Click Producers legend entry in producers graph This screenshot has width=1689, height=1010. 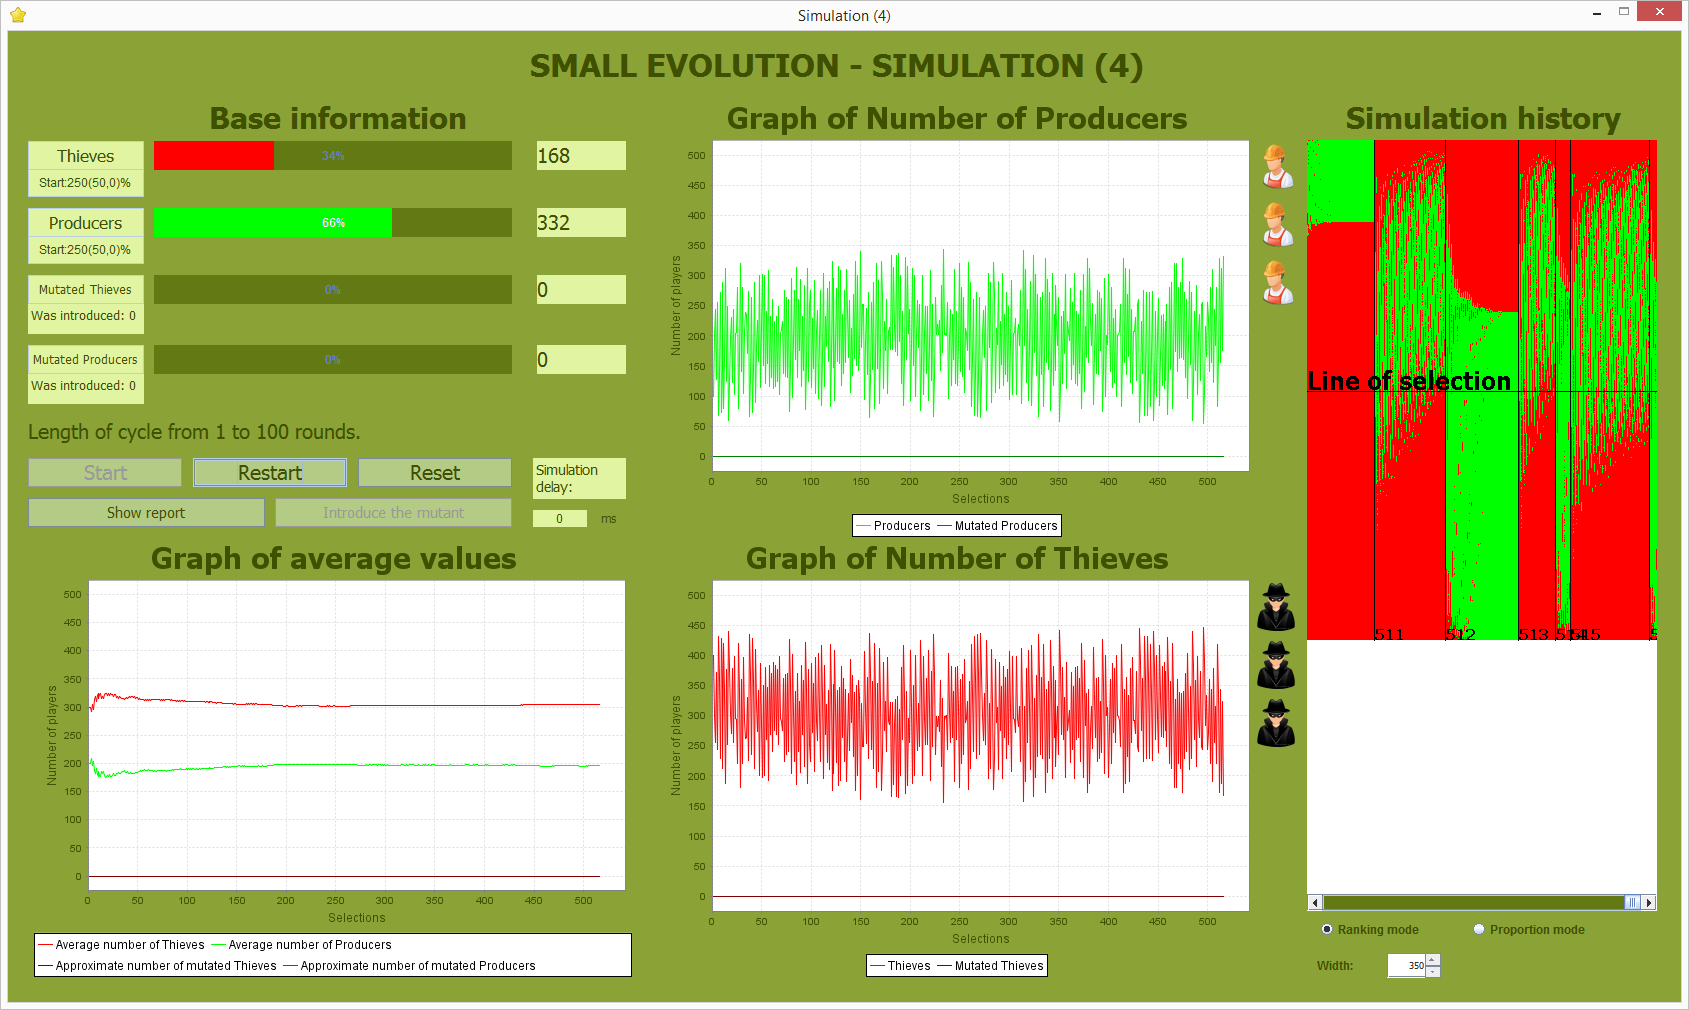[x=893, y=526]
